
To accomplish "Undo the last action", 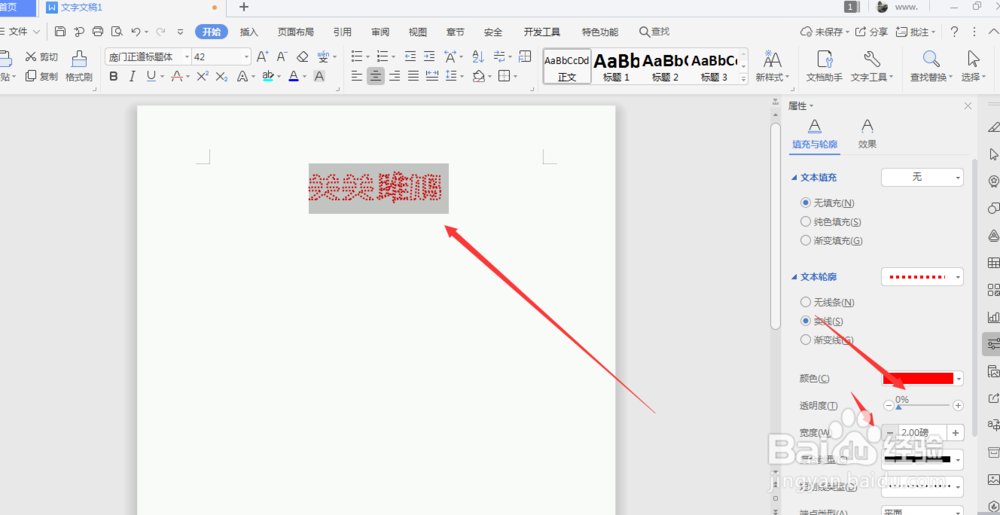I will [136, 31].
